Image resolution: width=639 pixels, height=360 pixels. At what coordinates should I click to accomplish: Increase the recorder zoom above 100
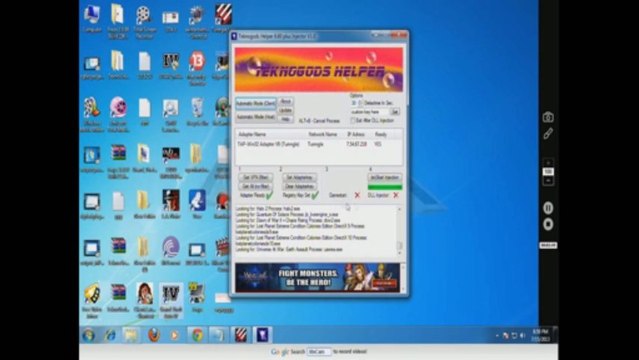[548, 163]
